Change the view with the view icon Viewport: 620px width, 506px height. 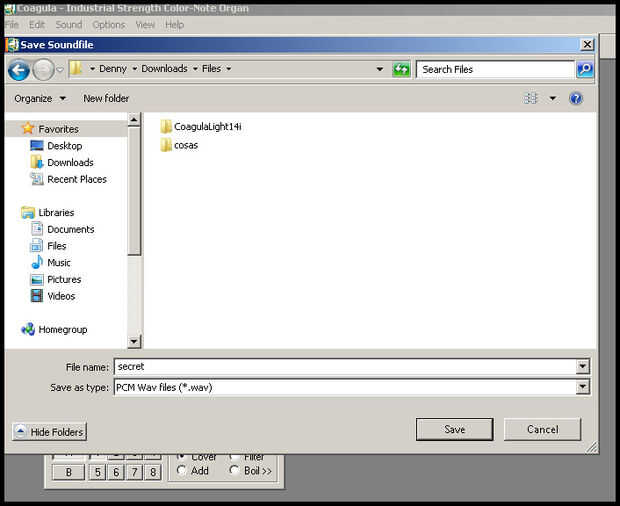pyautogui.click(x=530, y=98)
